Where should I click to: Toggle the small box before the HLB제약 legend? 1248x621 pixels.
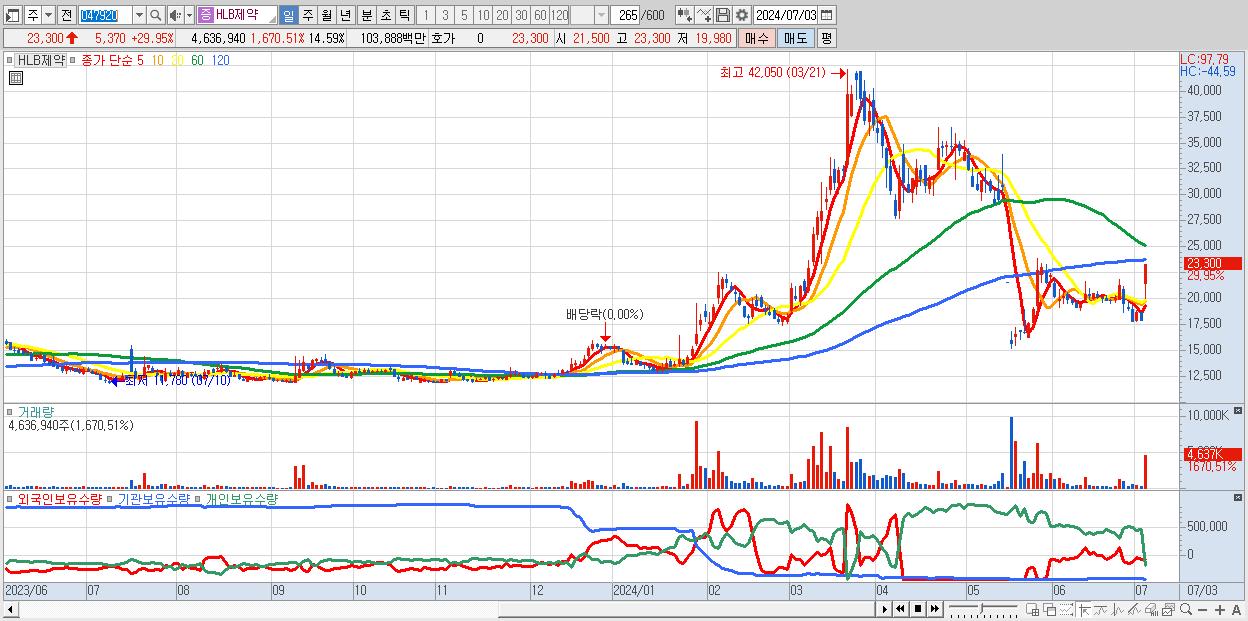[10, 60]
